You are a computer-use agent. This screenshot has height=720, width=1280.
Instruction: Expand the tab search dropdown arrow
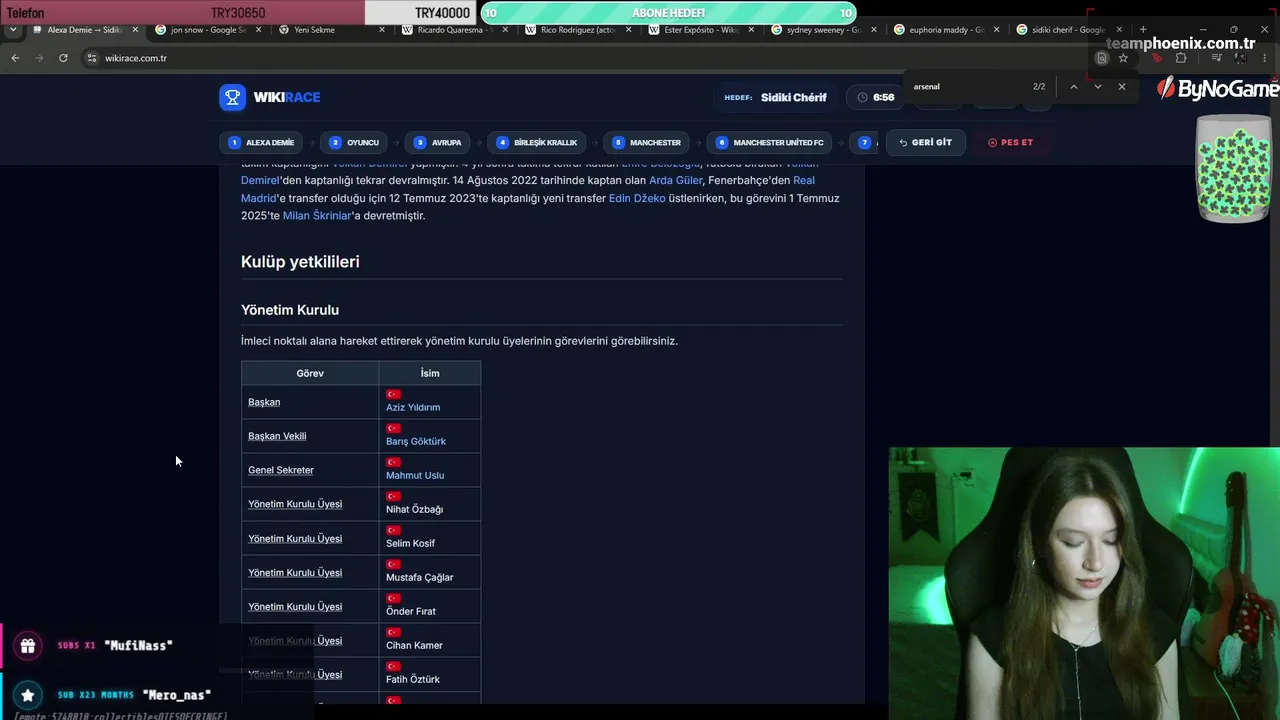point(13,30)
